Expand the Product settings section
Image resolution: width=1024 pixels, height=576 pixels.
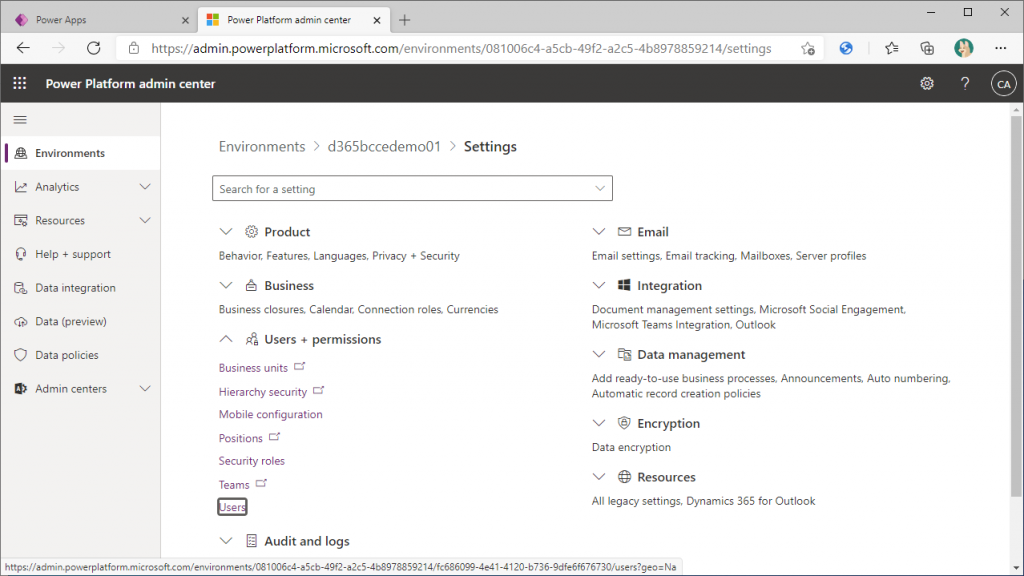coord(226,232)
